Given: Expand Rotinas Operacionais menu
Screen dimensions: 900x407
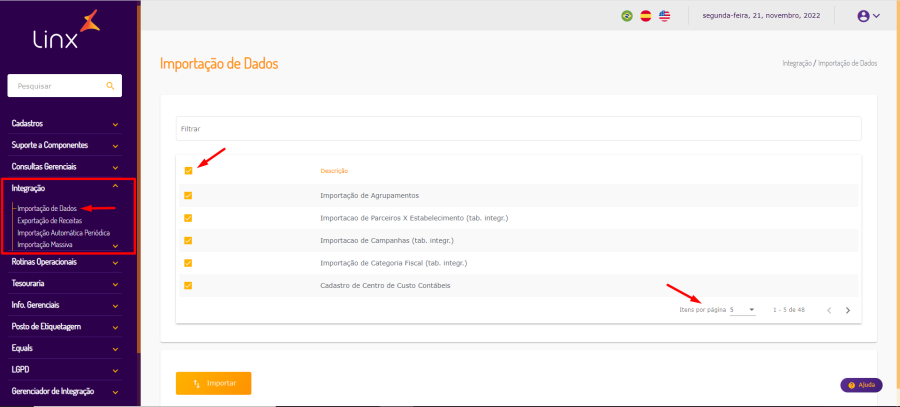Looking at the screenshot, I should [65, 262].
